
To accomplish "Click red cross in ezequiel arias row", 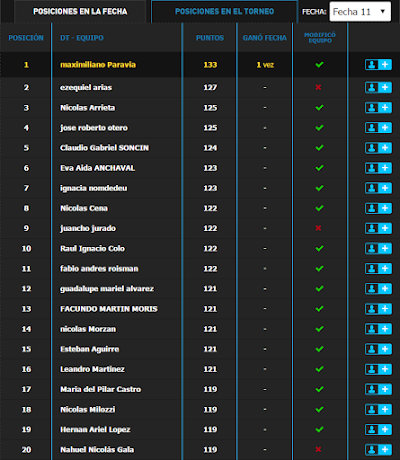I will [x=318, y=87].
